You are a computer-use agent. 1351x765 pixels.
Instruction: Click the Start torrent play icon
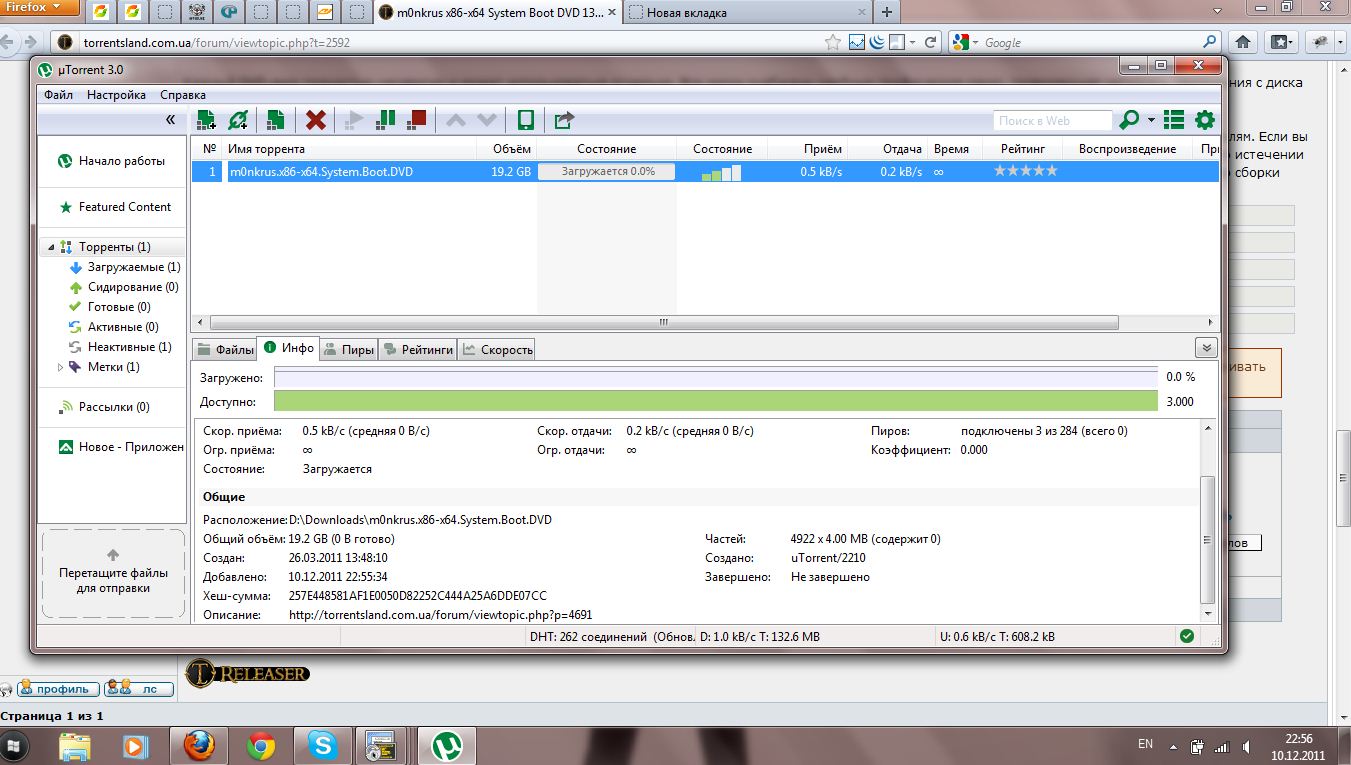pyautogui.click(x=354, y=120)
